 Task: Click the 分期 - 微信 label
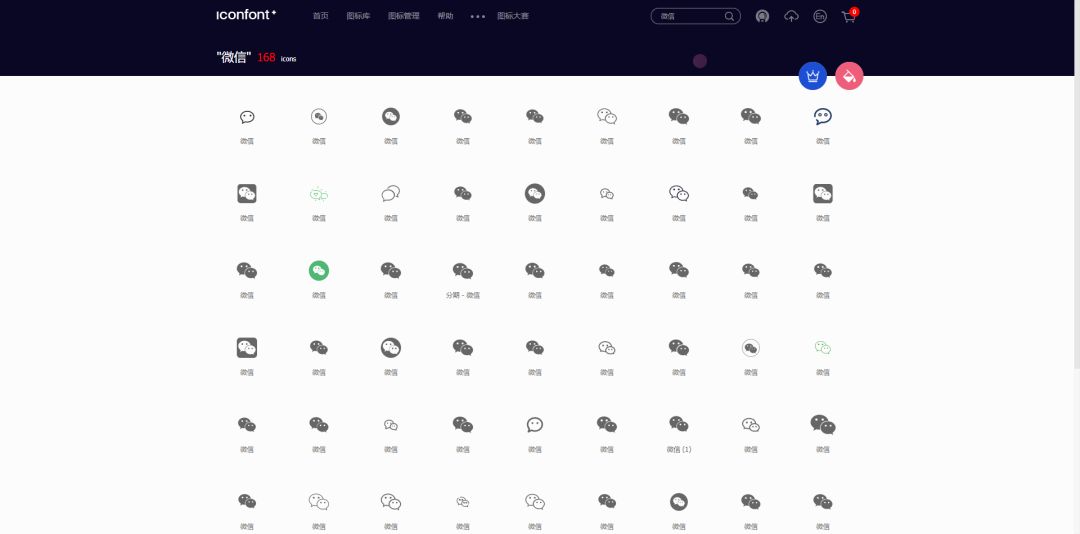click(463, 295)
